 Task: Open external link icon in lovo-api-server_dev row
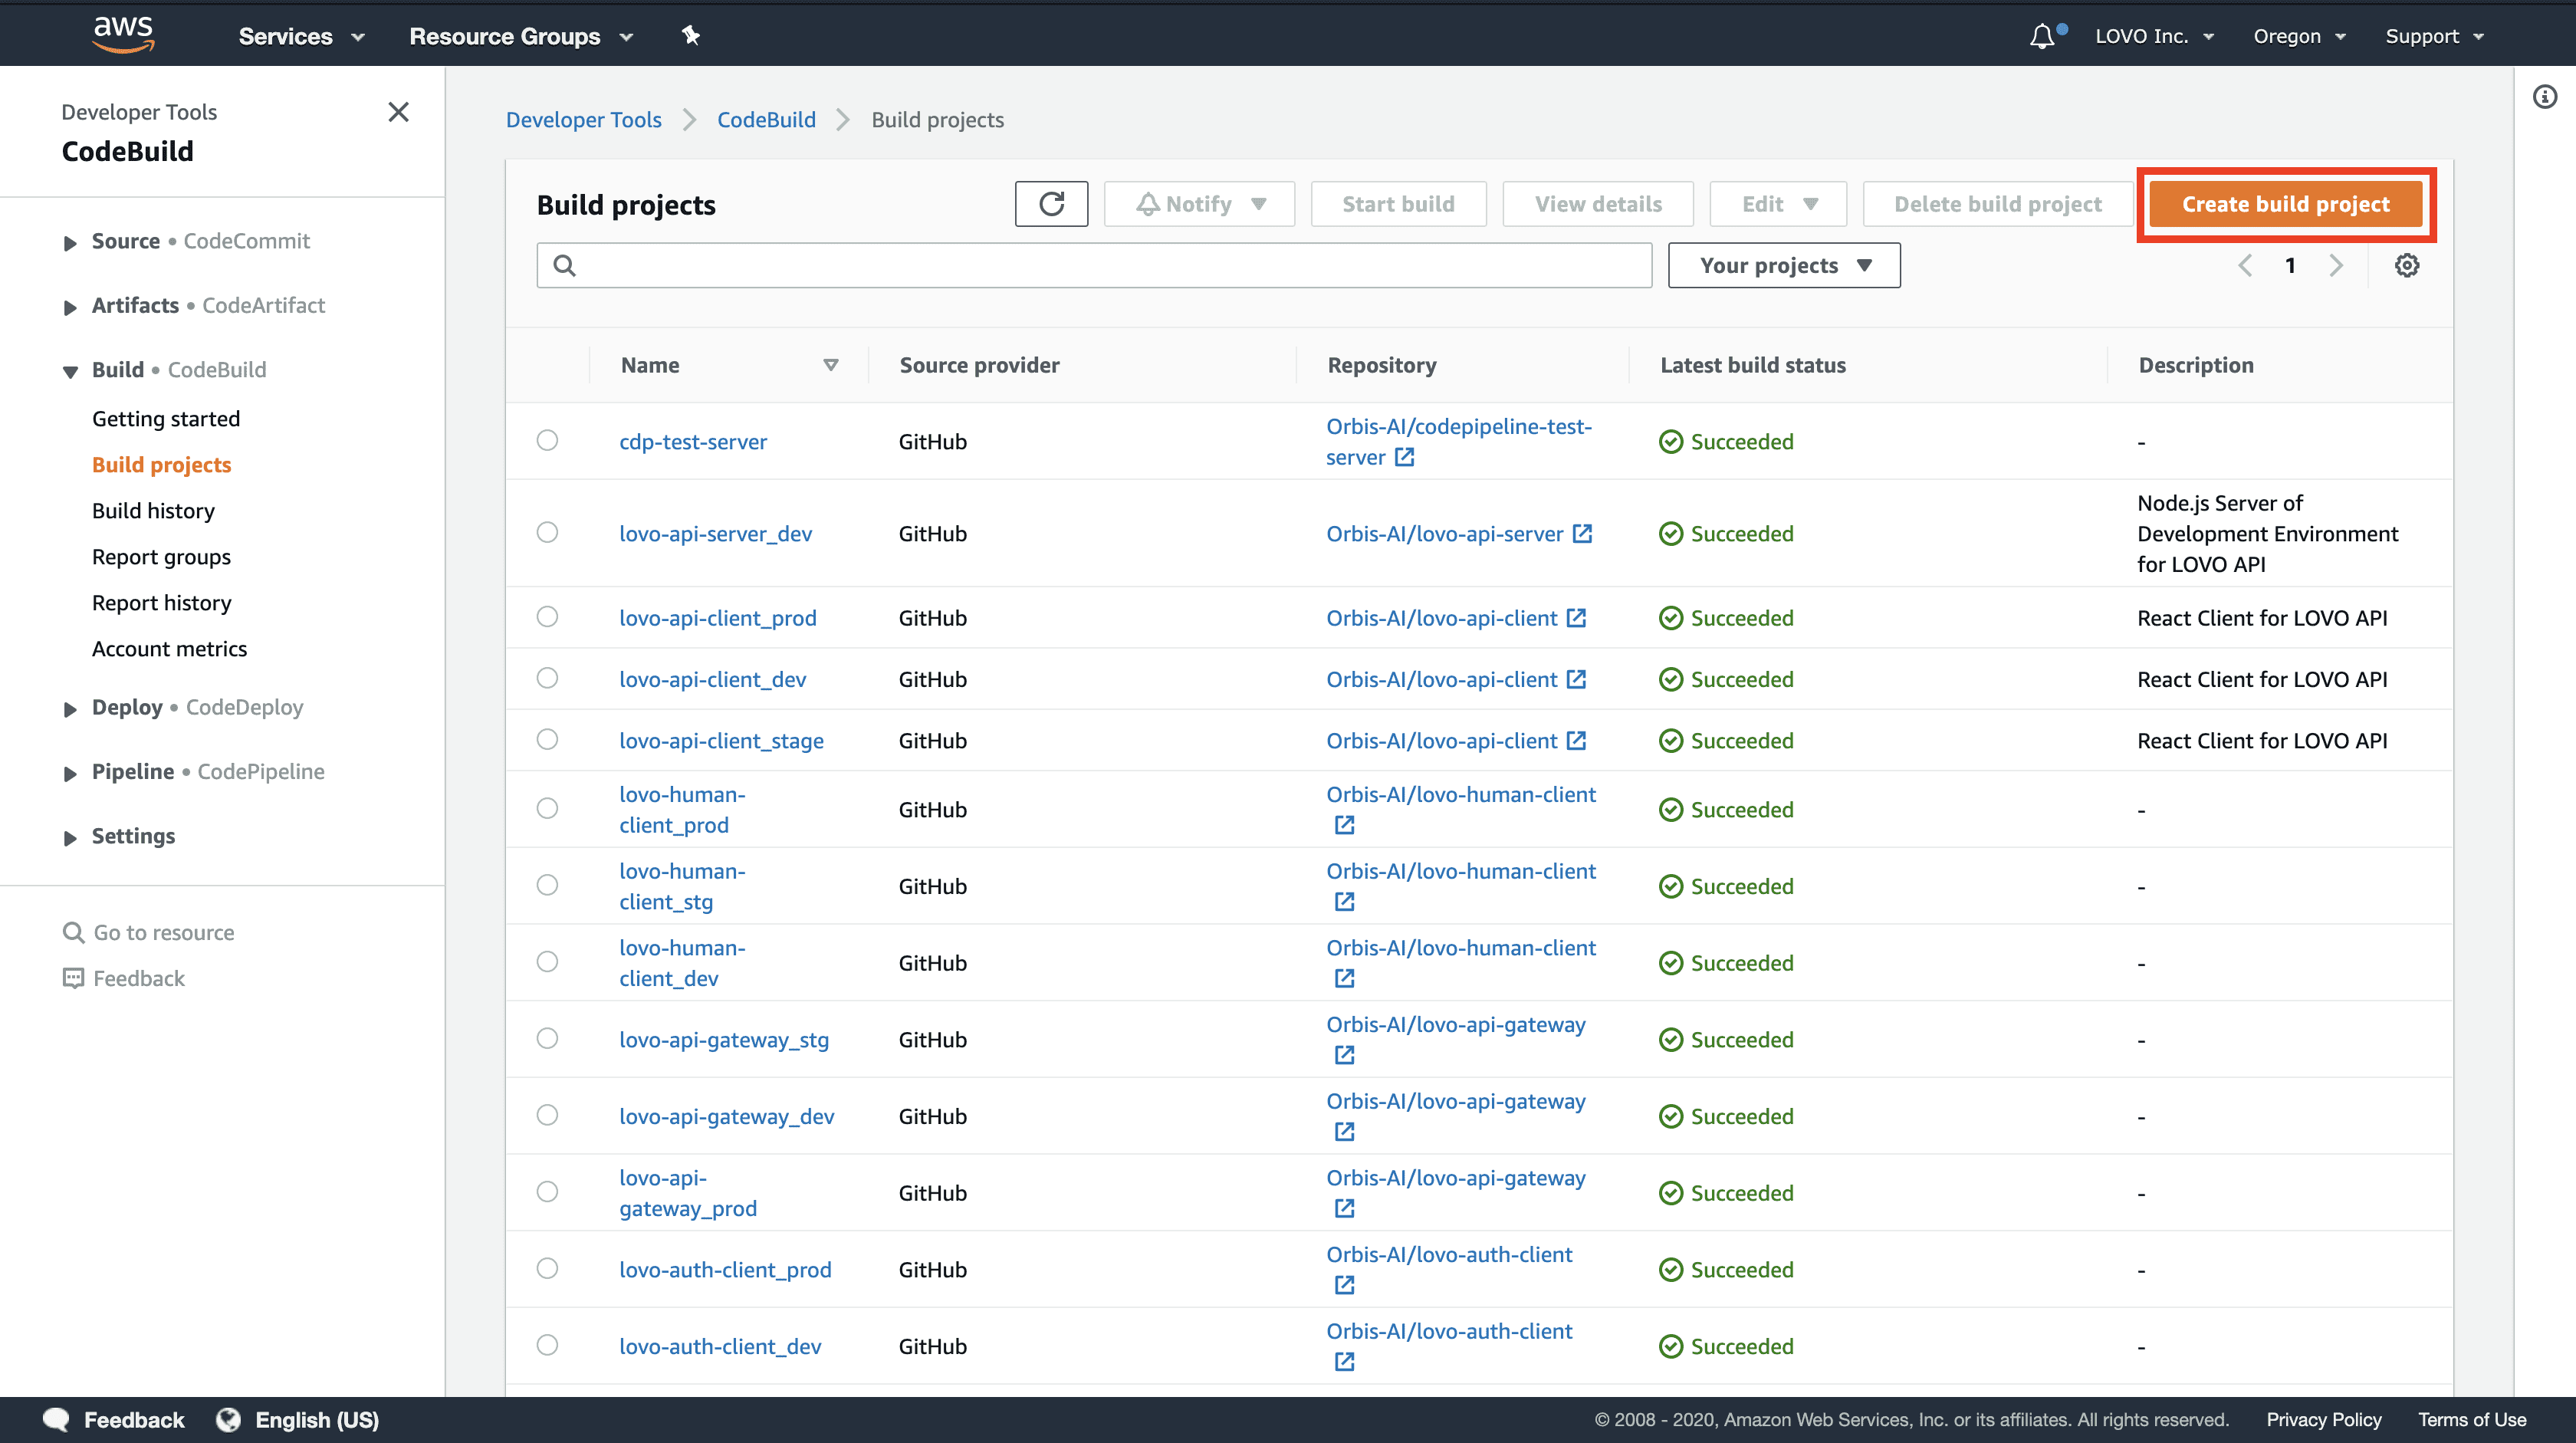pos(1582,533)
